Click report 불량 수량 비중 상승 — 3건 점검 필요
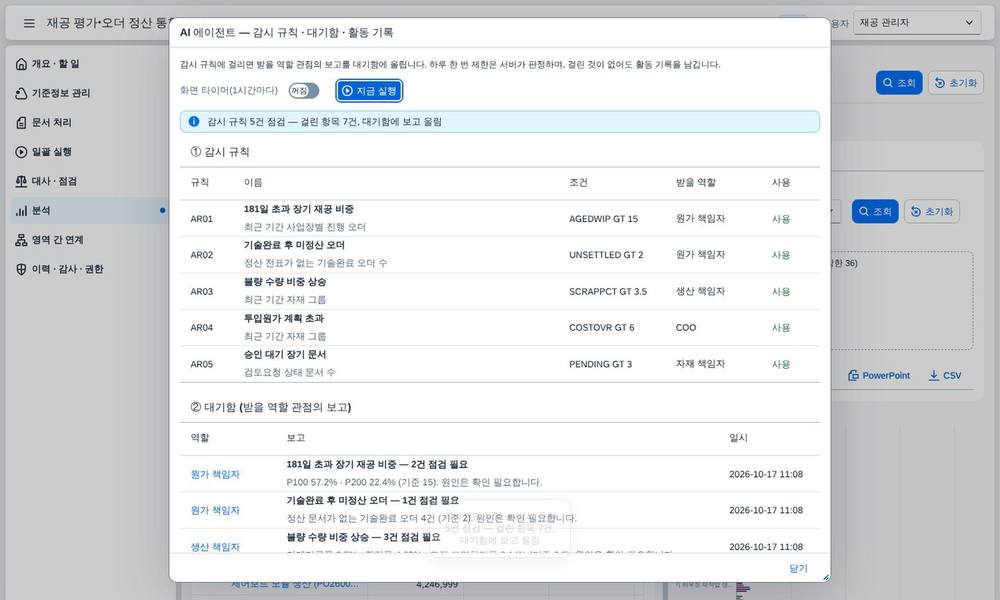The width and height of the screenshot is (1000, 600). pyautogui.click(x=363, y=538)
